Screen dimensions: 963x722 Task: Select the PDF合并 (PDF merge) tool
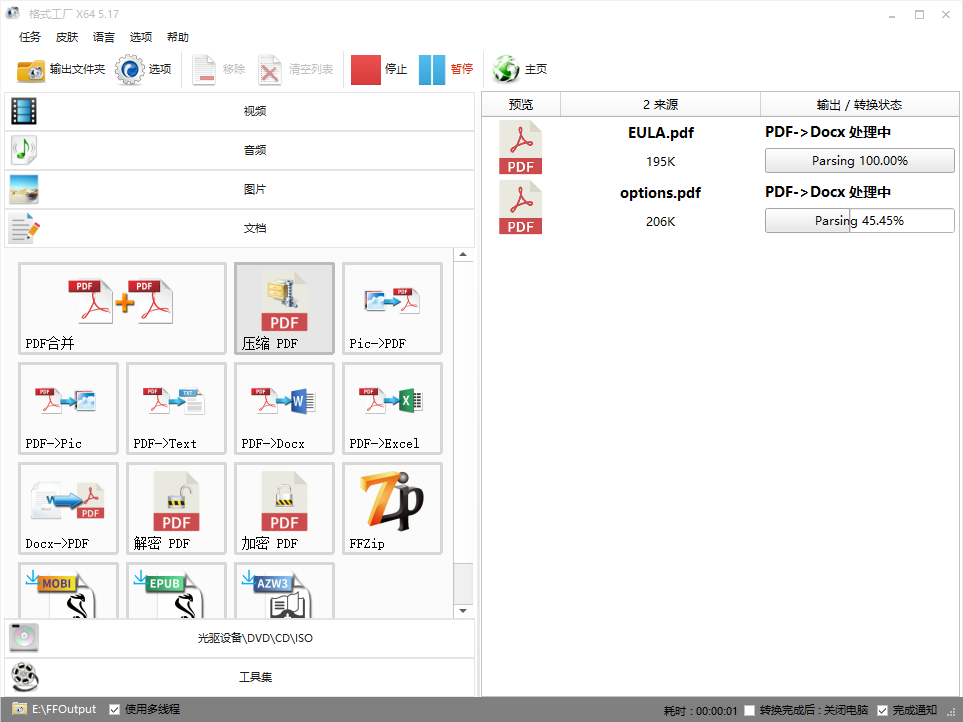[x=121, y=308]
